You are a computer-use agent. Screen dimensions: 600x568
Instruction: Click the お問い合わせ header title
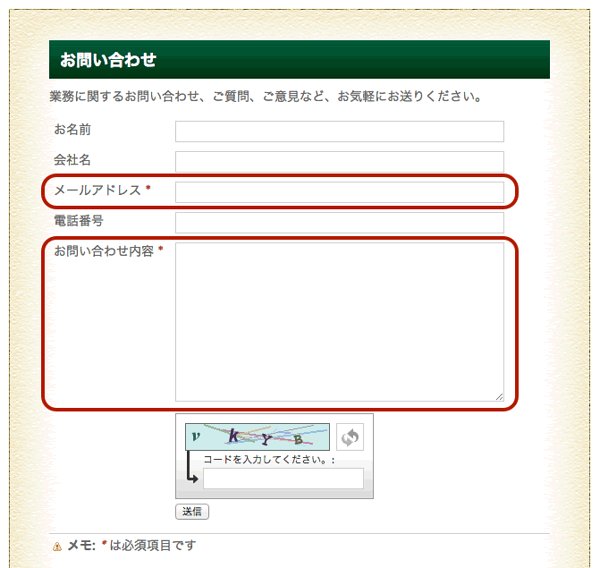click(x=108, y=60)
